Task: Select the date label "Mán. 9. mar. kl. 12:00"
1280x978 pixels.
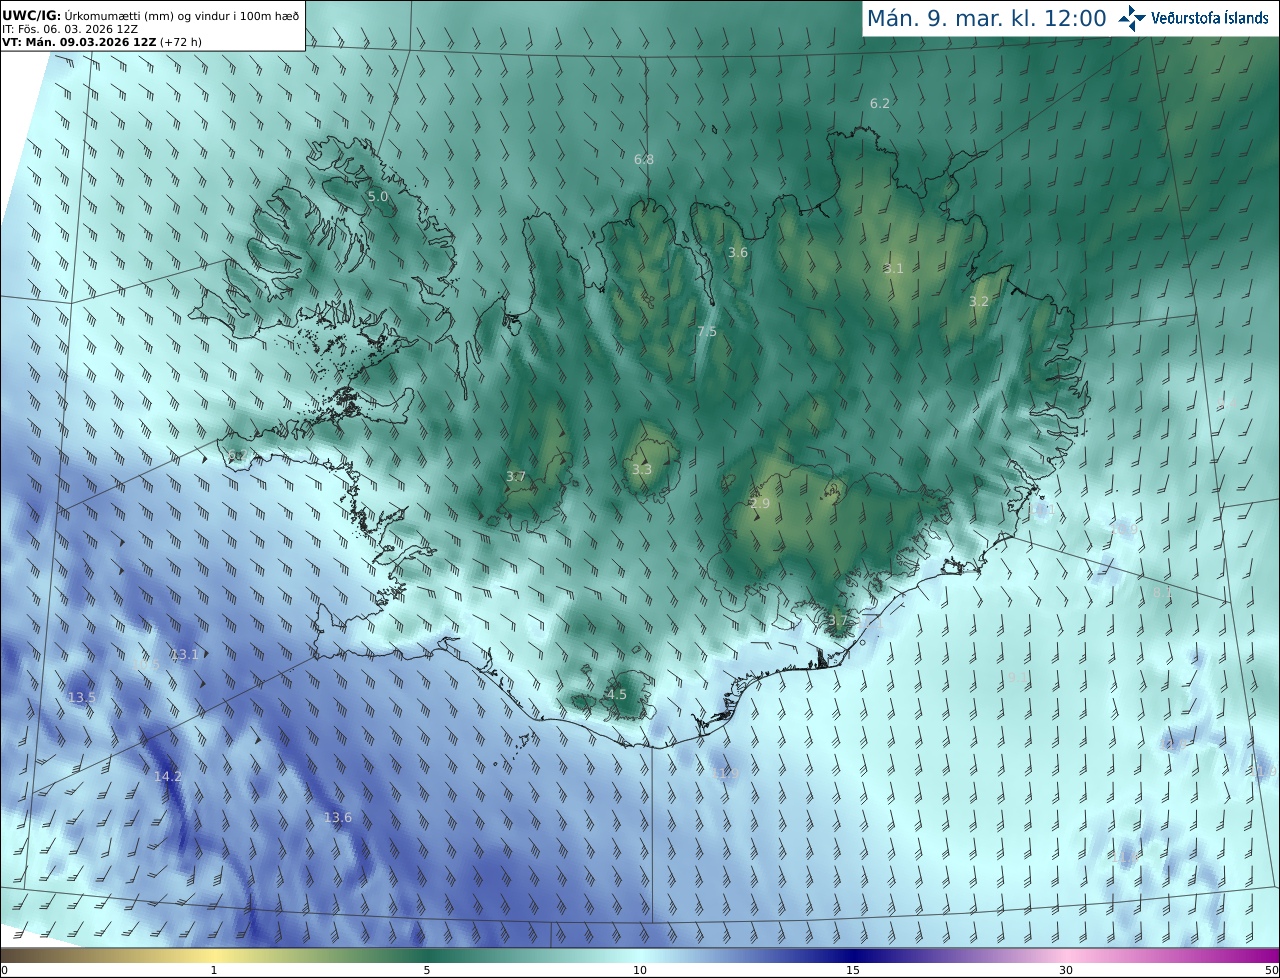Action: [986, 18]
